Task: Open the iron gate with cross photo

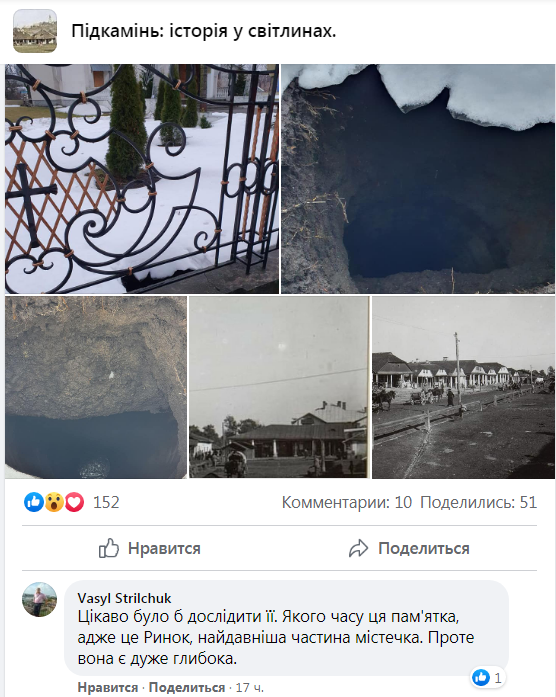Action: 142,179
